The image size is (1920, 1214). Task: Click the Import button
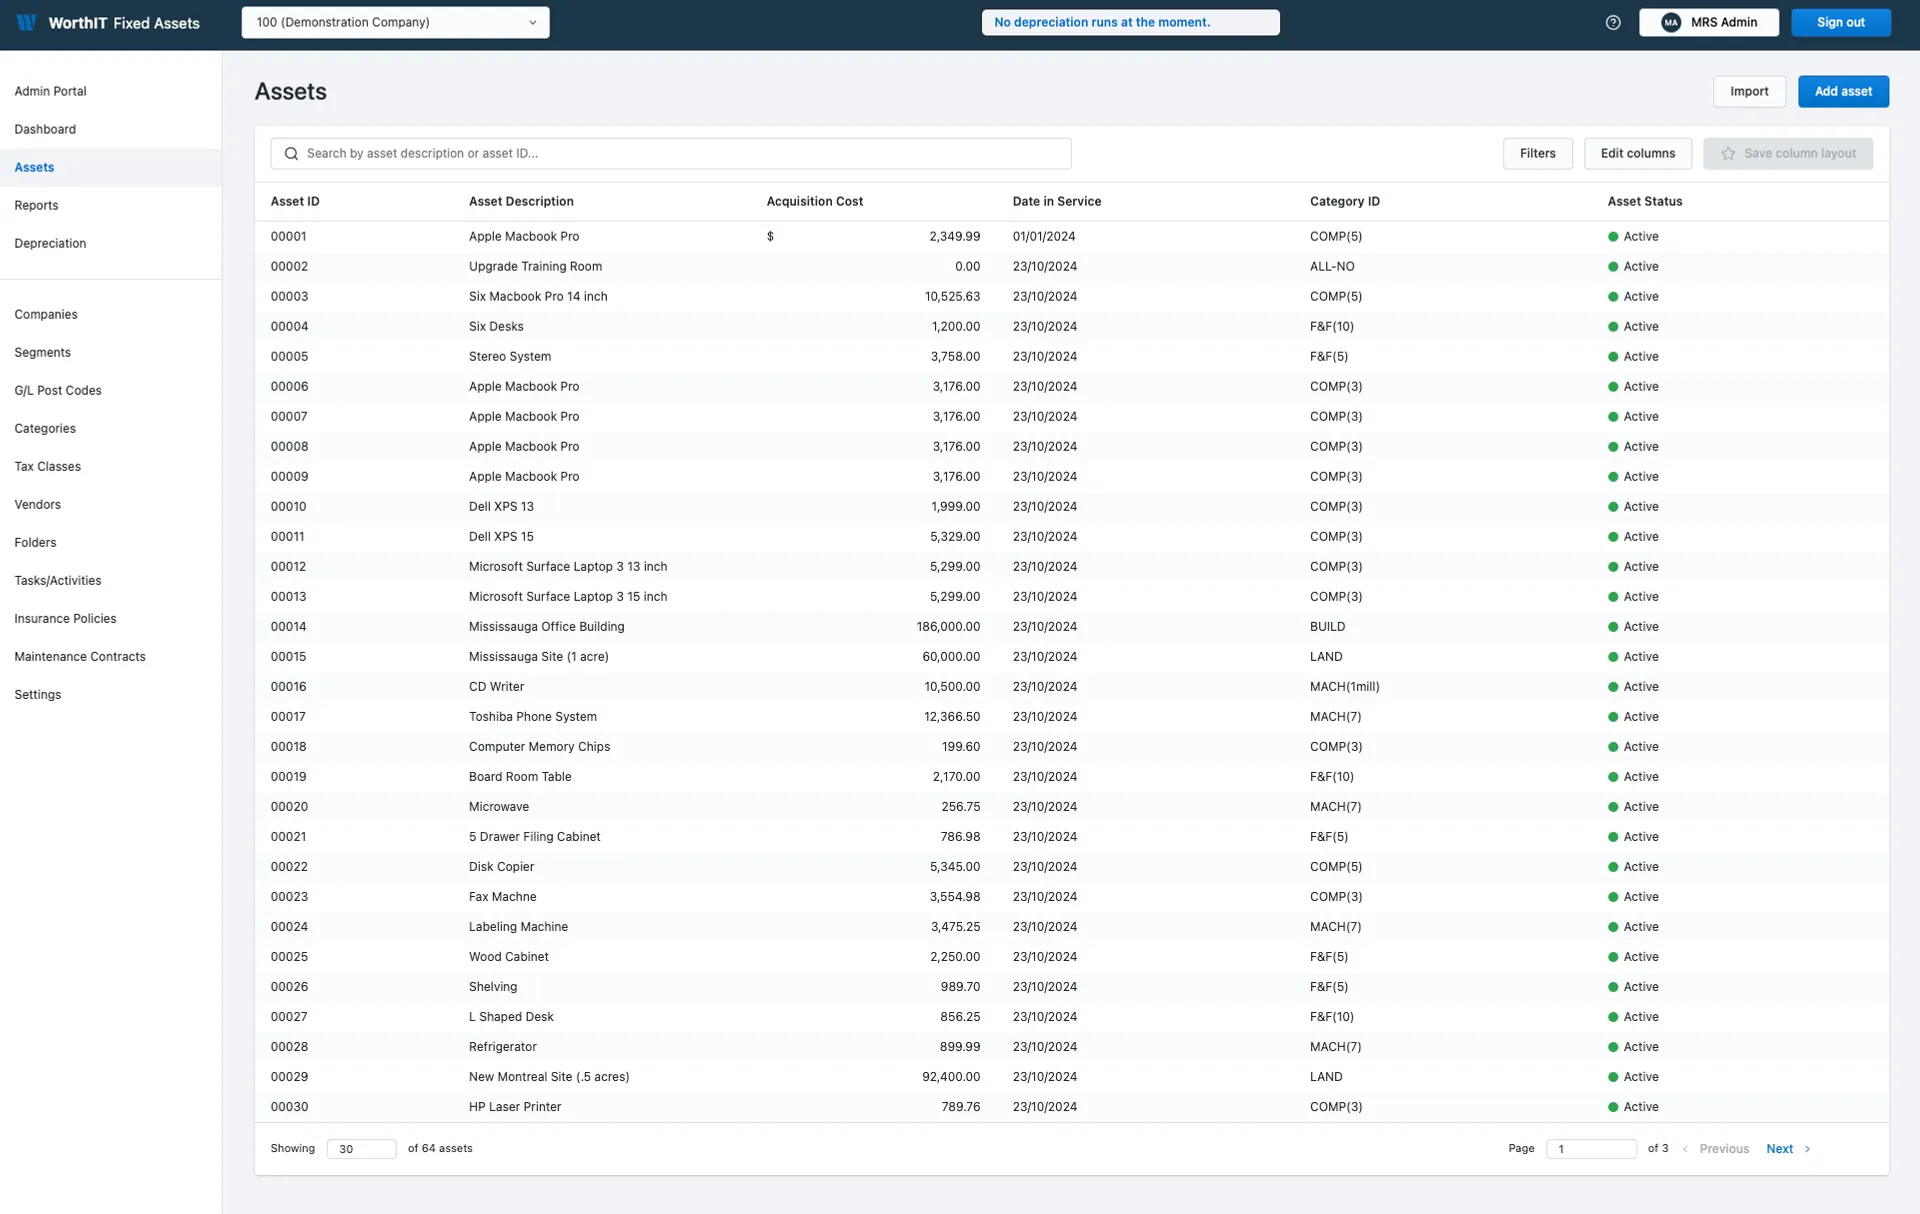coord(1749,91)
